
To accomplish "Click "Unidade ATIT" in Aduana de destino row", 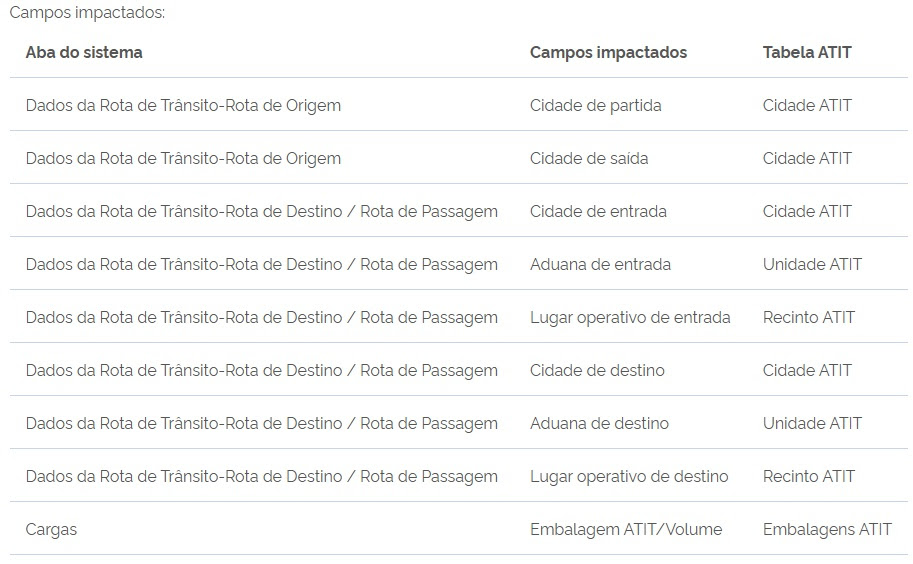I will click(812, 423).
